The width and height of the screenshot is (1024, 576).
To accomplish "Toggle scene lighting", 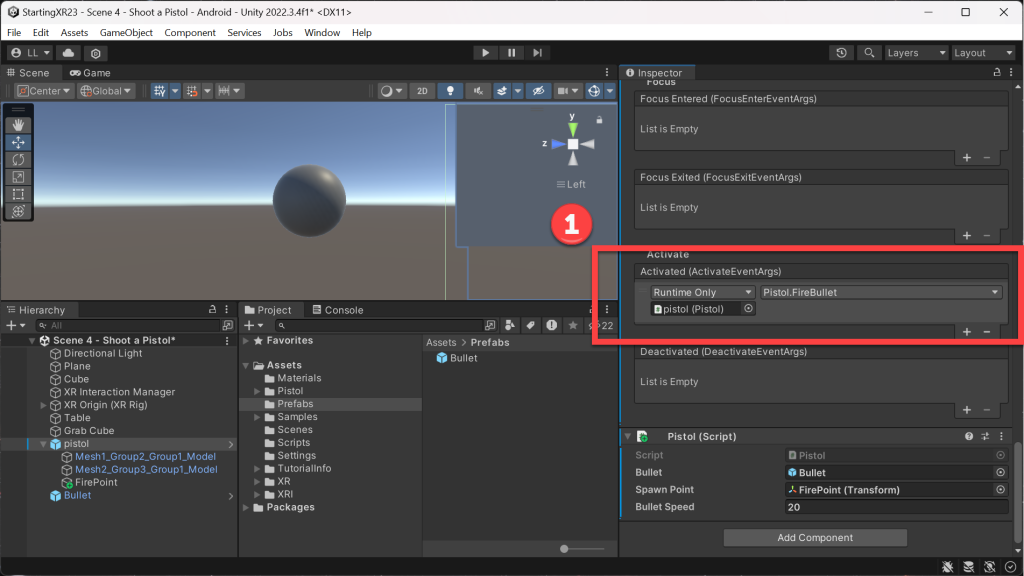I will pos(450,91).
